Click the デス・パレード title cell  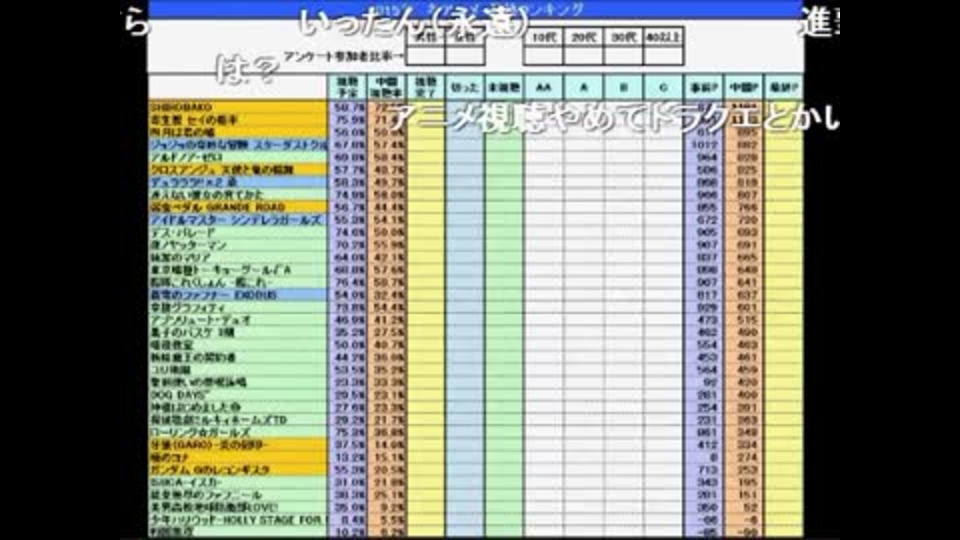click(238, 232)
